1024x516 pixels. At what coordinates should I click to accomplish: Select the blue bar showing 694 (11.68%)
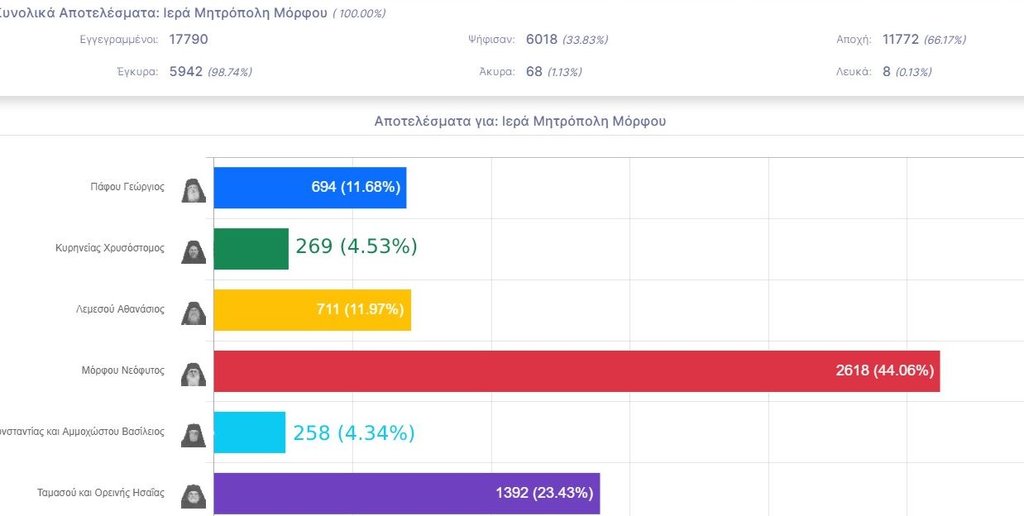(310, 187)
